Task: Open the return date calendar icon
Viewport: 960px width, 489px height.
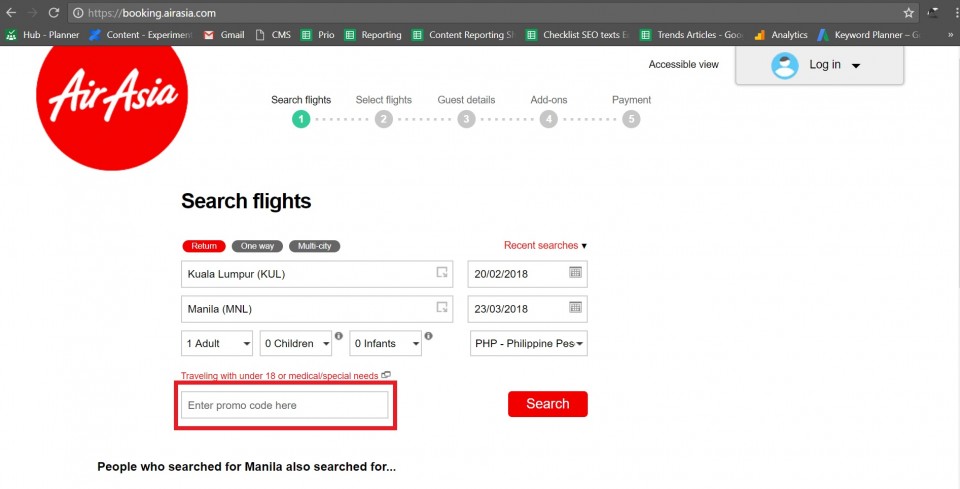Action: (x=575, y=307)
